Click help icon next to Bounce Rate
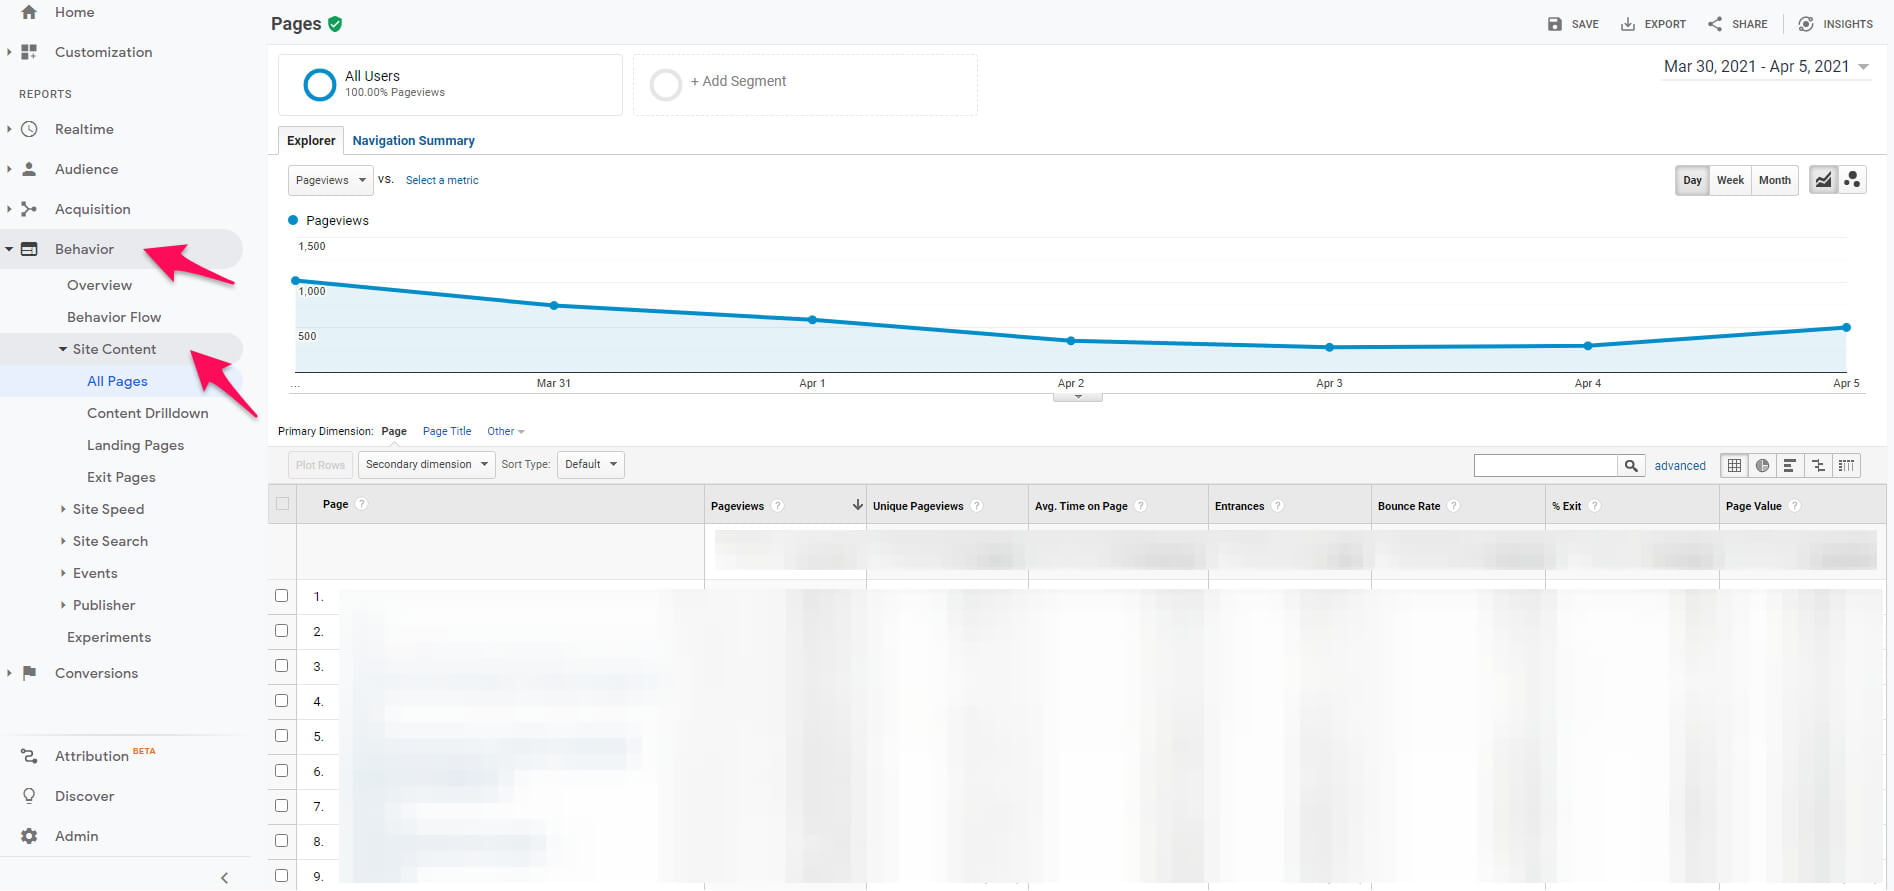This screenshot has width=1894, height=891. [1453, 506]
